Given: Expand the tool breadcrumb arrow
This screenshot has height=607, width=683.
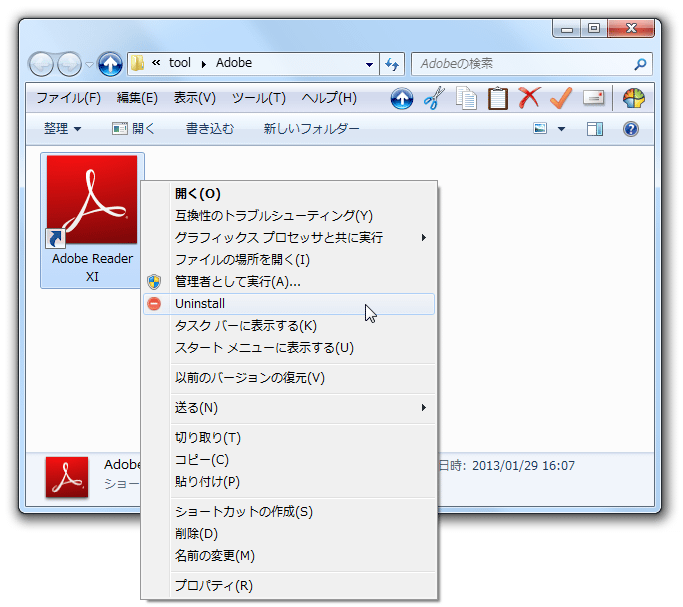Looking at the screenshot, I should [203, 64].
